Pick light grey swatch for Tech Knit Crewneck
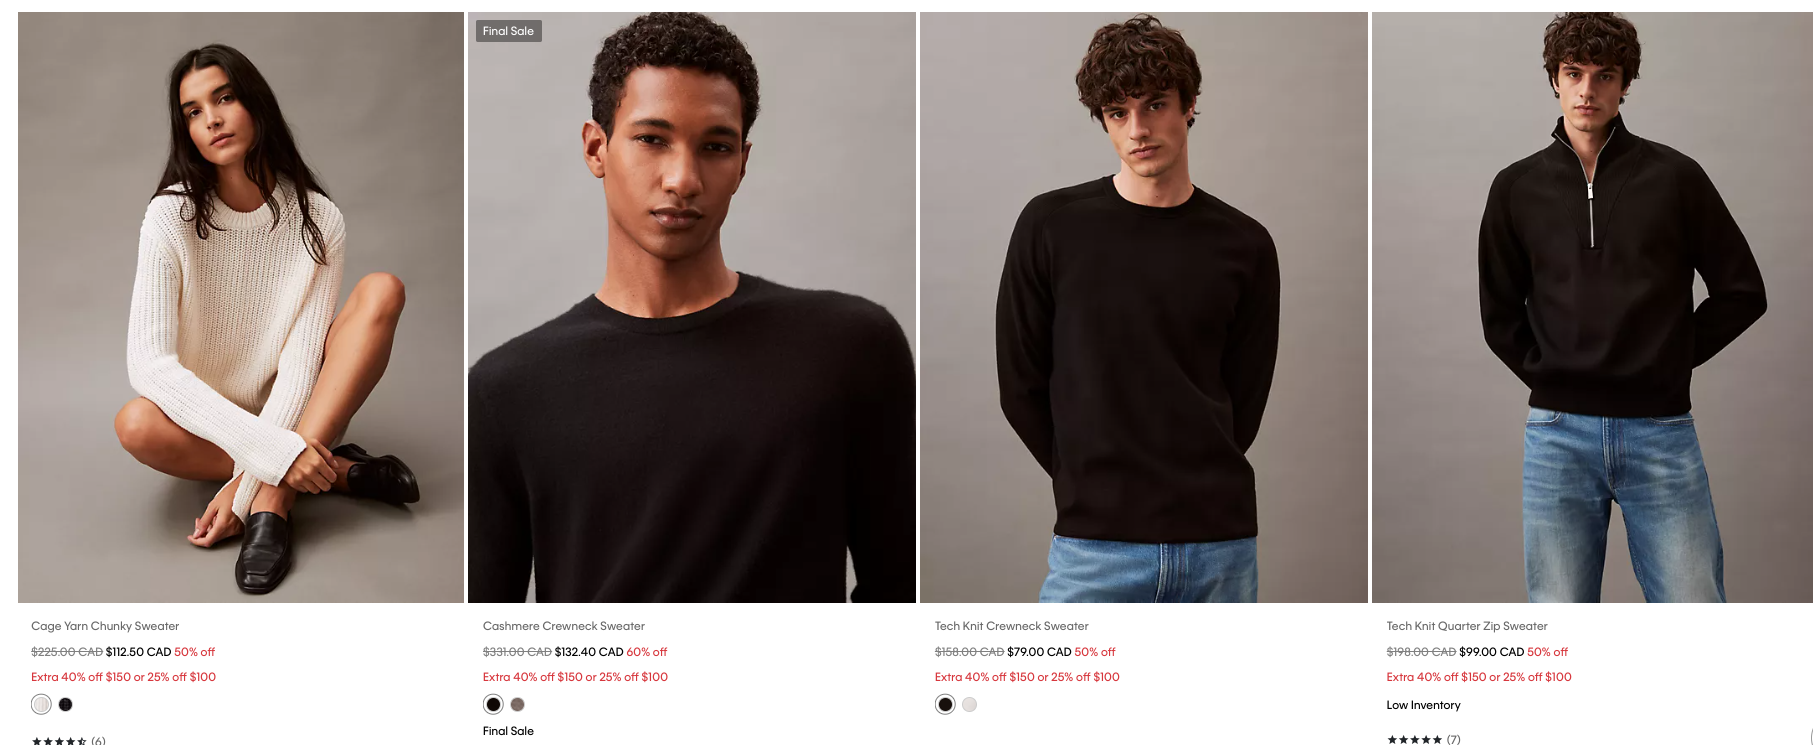 (x=970, y=704)
